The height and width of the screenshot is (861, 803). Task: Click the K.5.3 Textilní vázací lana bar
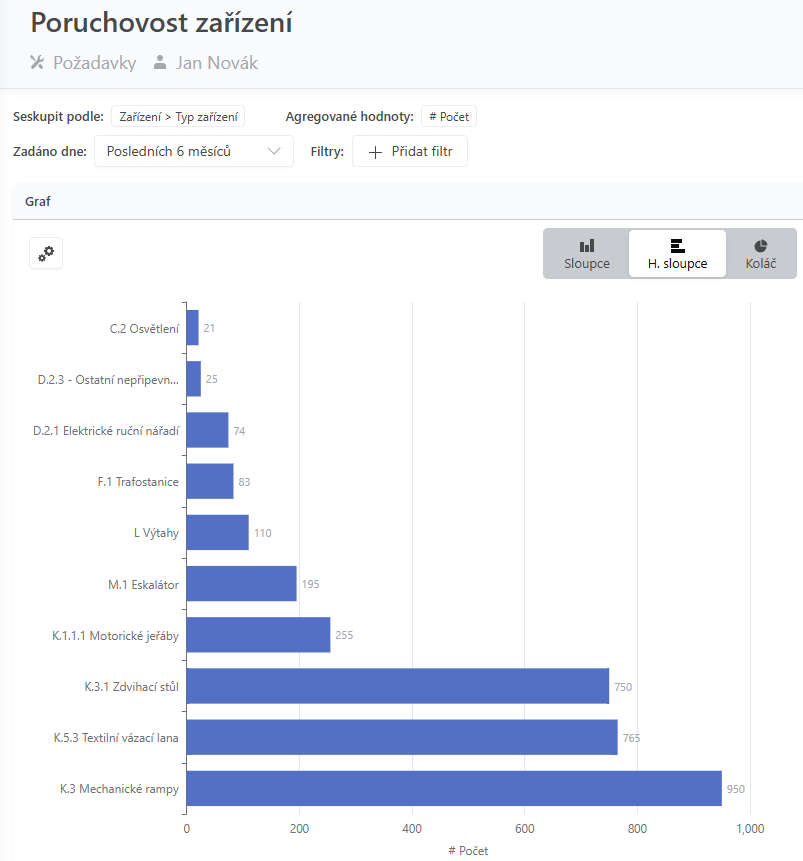pyautogui.click(x=402, y=737)
